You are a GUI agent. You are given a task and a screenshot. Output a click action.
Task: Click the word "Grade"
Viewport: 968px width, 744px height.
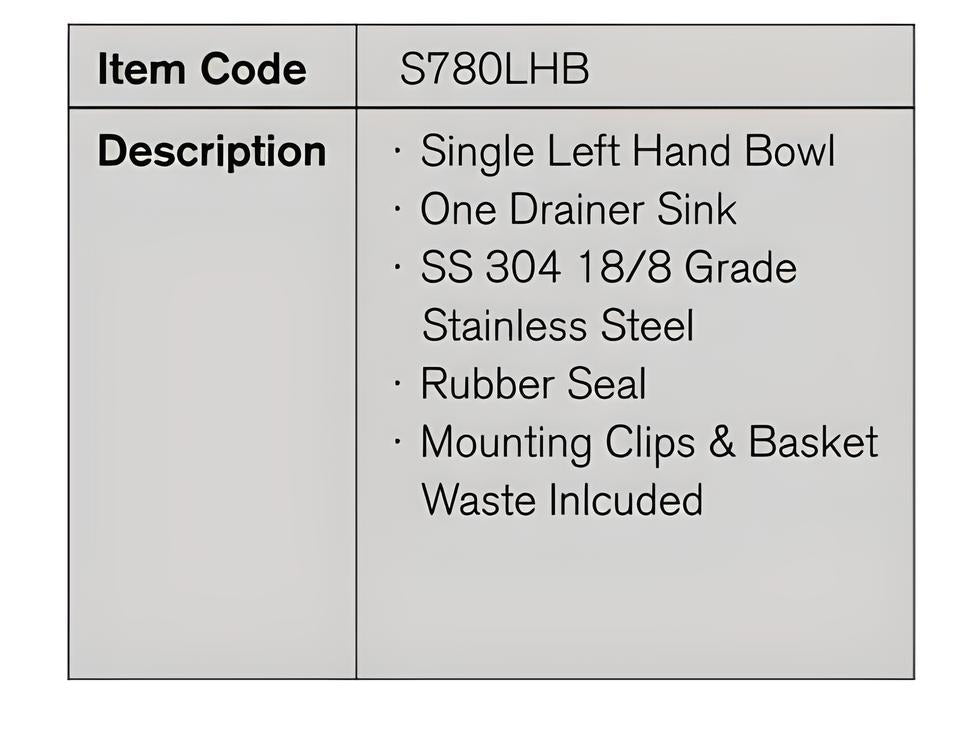tap(739, 268)
